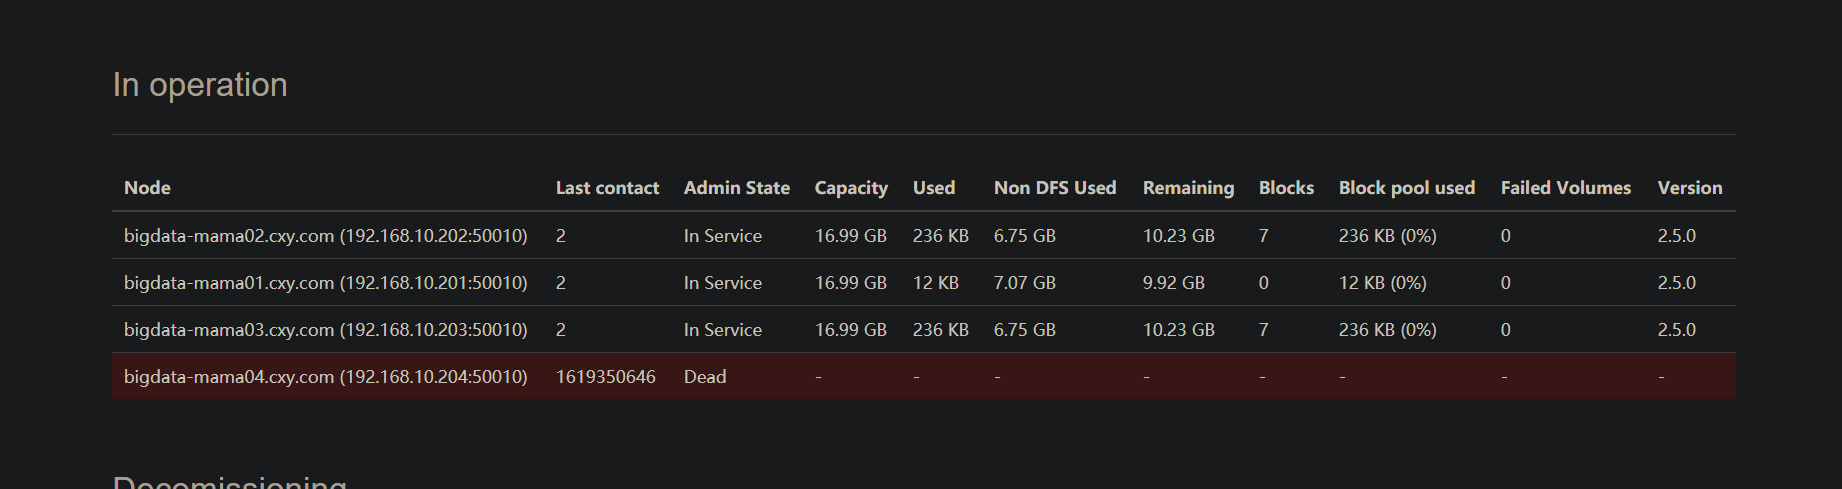Select the bigdata-mama02.cxy.com node entry
The image size is (1842, 489).
pyautogui.click(x=325, y=236)
